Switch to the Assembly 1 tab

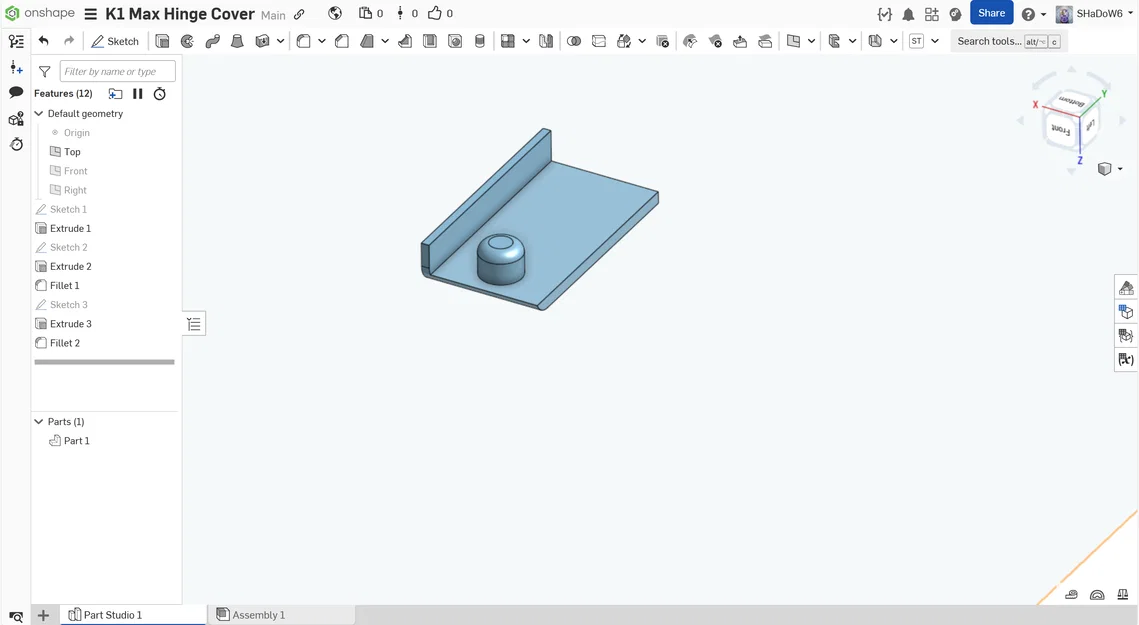(251, 615)
